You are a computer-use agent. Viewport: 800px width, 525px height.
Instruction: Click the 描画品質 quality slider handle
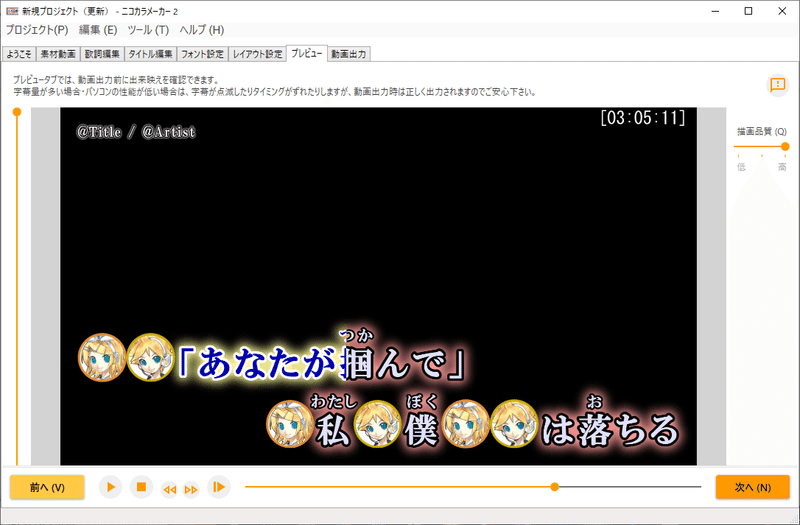(785, 146)
